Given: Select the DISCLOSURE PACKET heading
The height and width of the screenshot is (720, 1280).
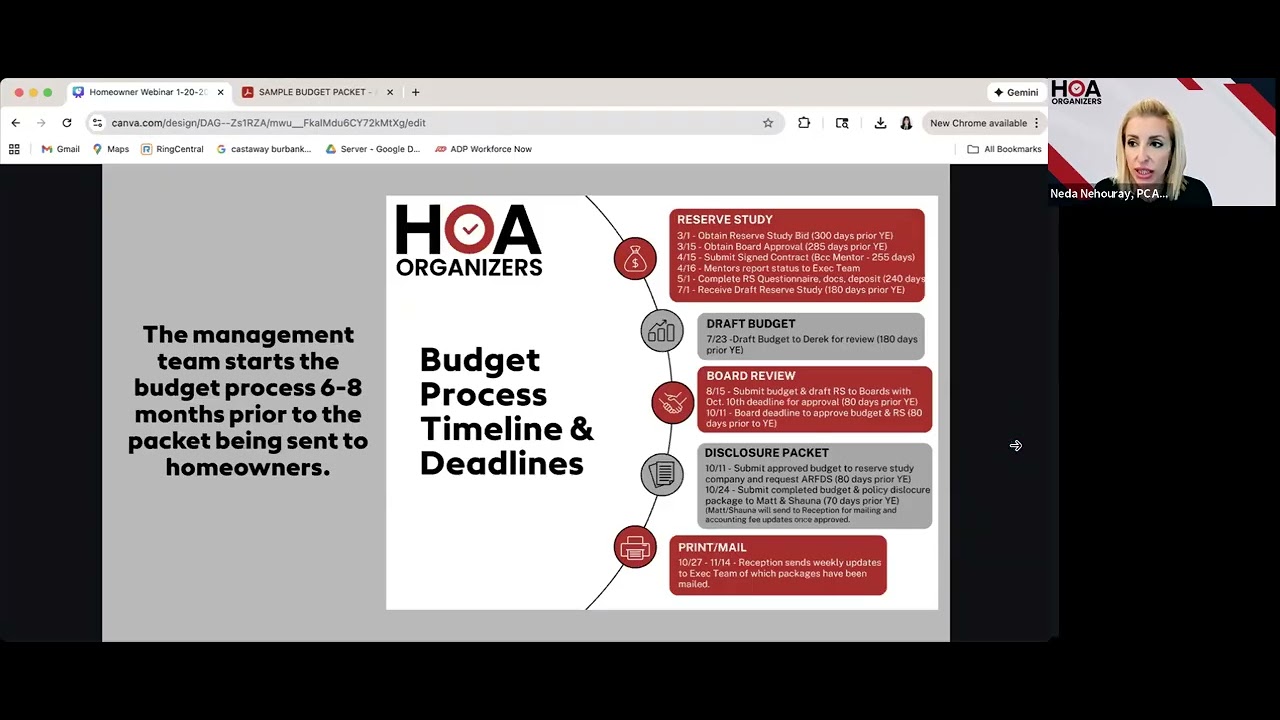Looking at the screenshot, I should pos(766,453).
